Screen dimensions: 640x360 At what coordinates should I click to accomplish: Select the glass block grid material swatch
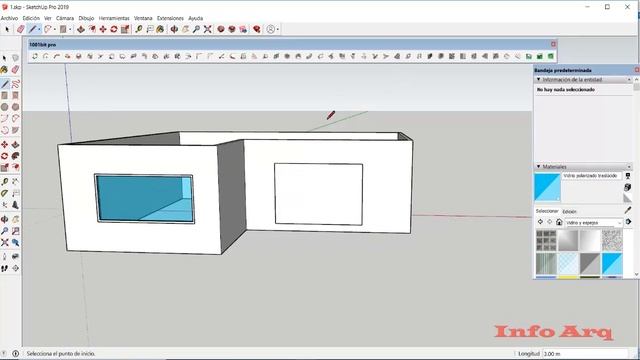pos(546,240)
